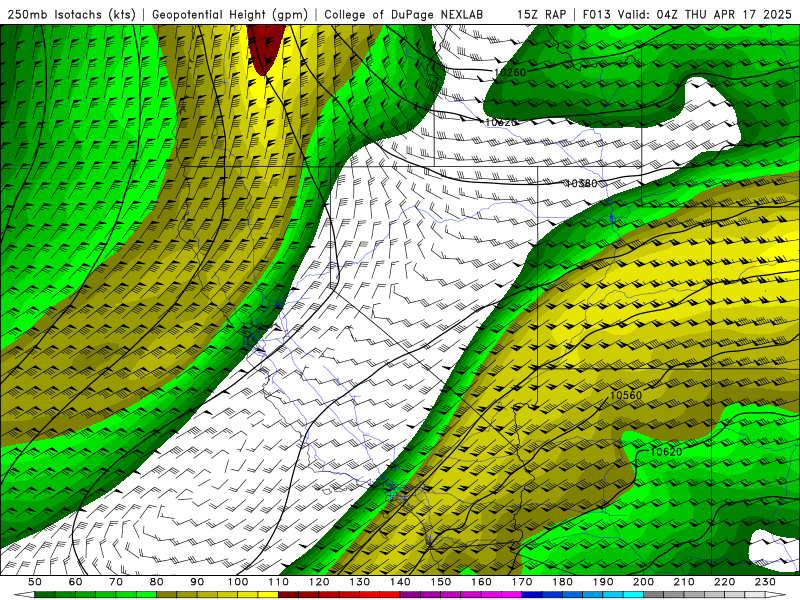Click the '15Z RAP' model run text
Image resolution: width=800 pixels, height=600 pixels.
(541, 15)
